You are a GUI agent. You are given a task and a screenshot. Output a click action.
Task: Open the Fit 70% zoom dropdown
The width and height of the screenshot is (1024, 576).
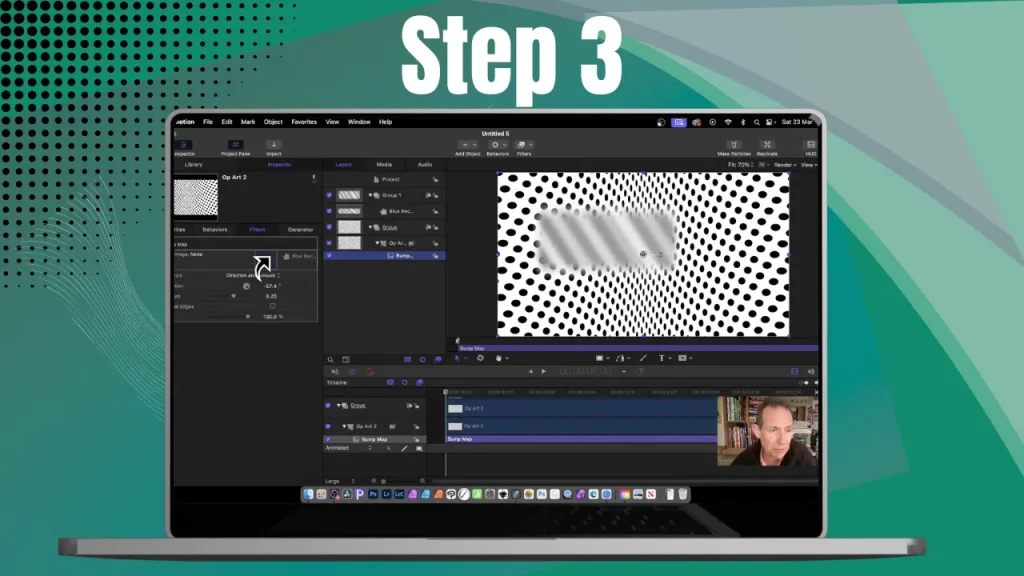coord(741,165)
